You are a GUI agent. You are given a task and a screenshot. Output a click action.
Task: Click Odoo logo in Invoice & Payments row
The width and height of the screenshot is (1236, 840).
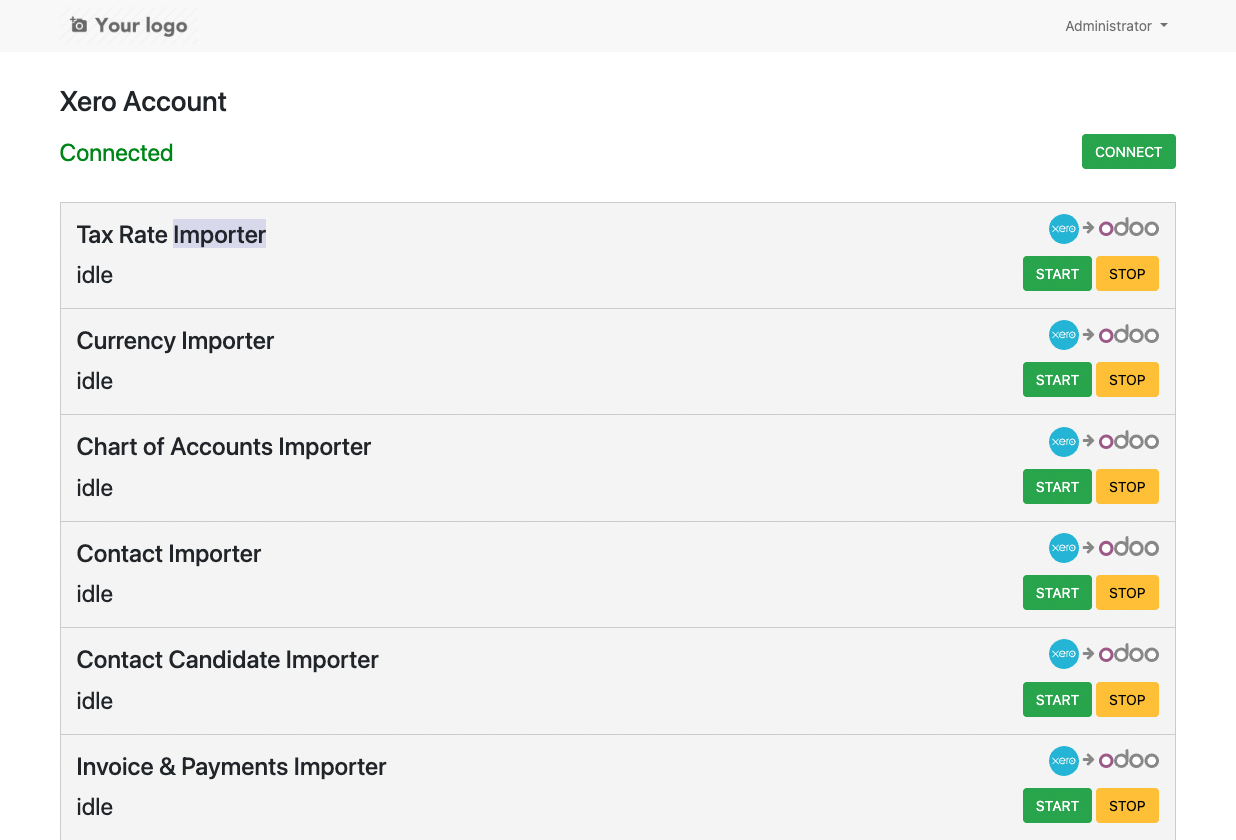click(1129, 760)
